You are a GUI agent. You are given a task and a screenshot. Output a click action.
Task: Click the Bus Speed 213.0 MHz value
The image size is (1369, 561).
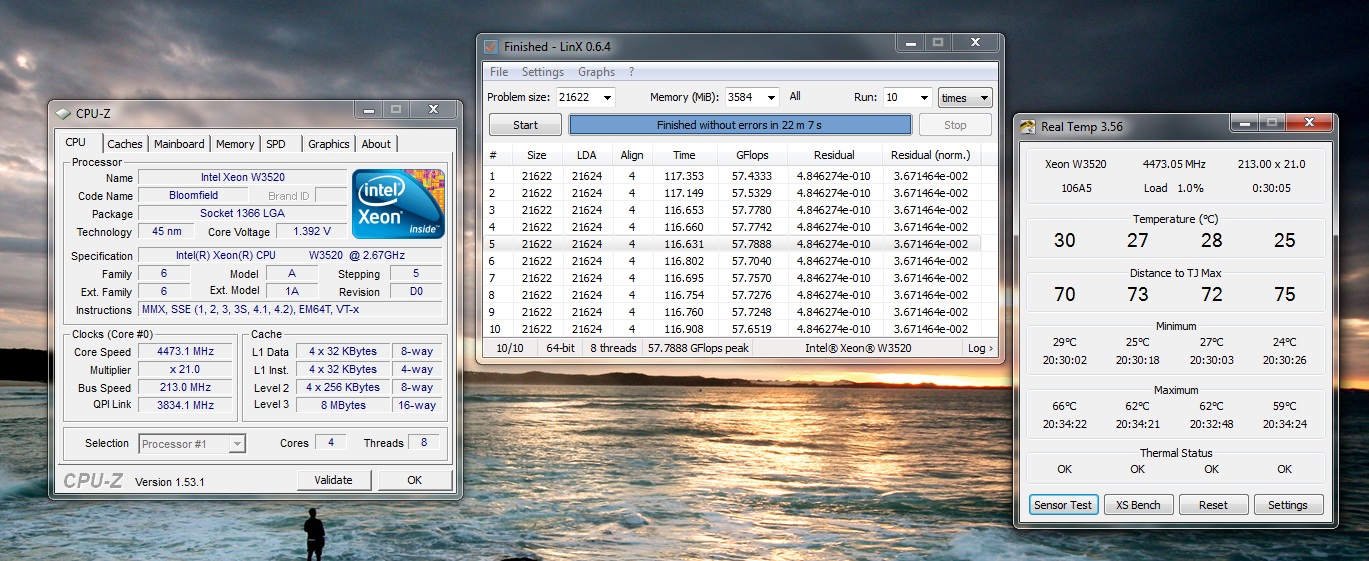[x=186, y=388]
